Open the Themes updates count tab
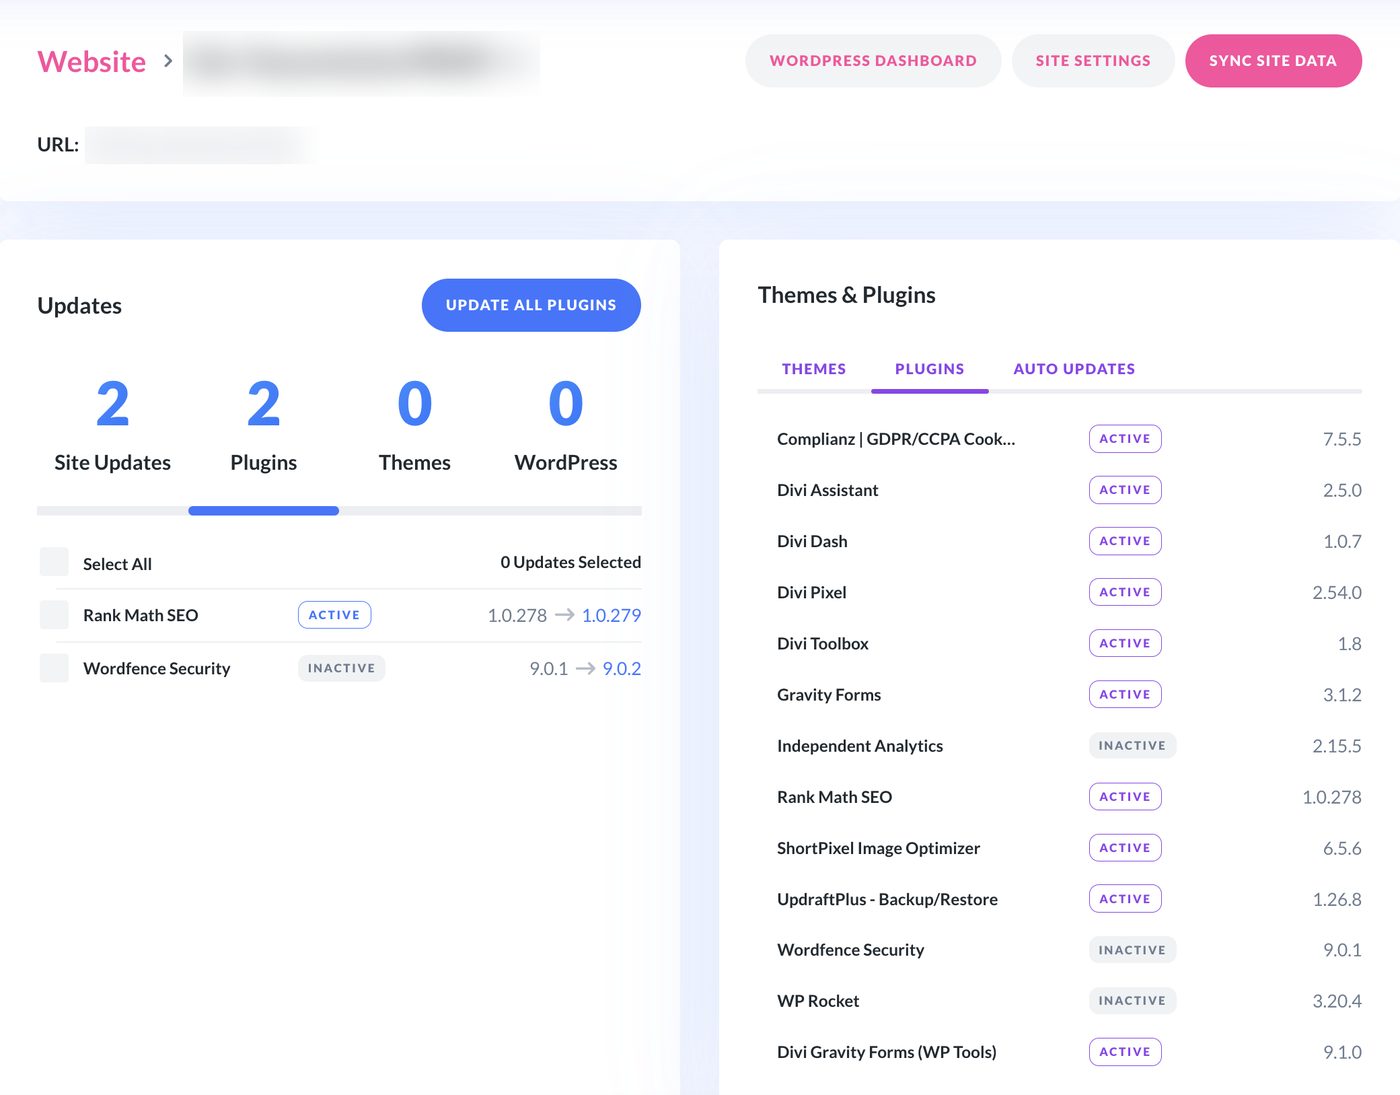The image size is (1400, 1095). 415,427
